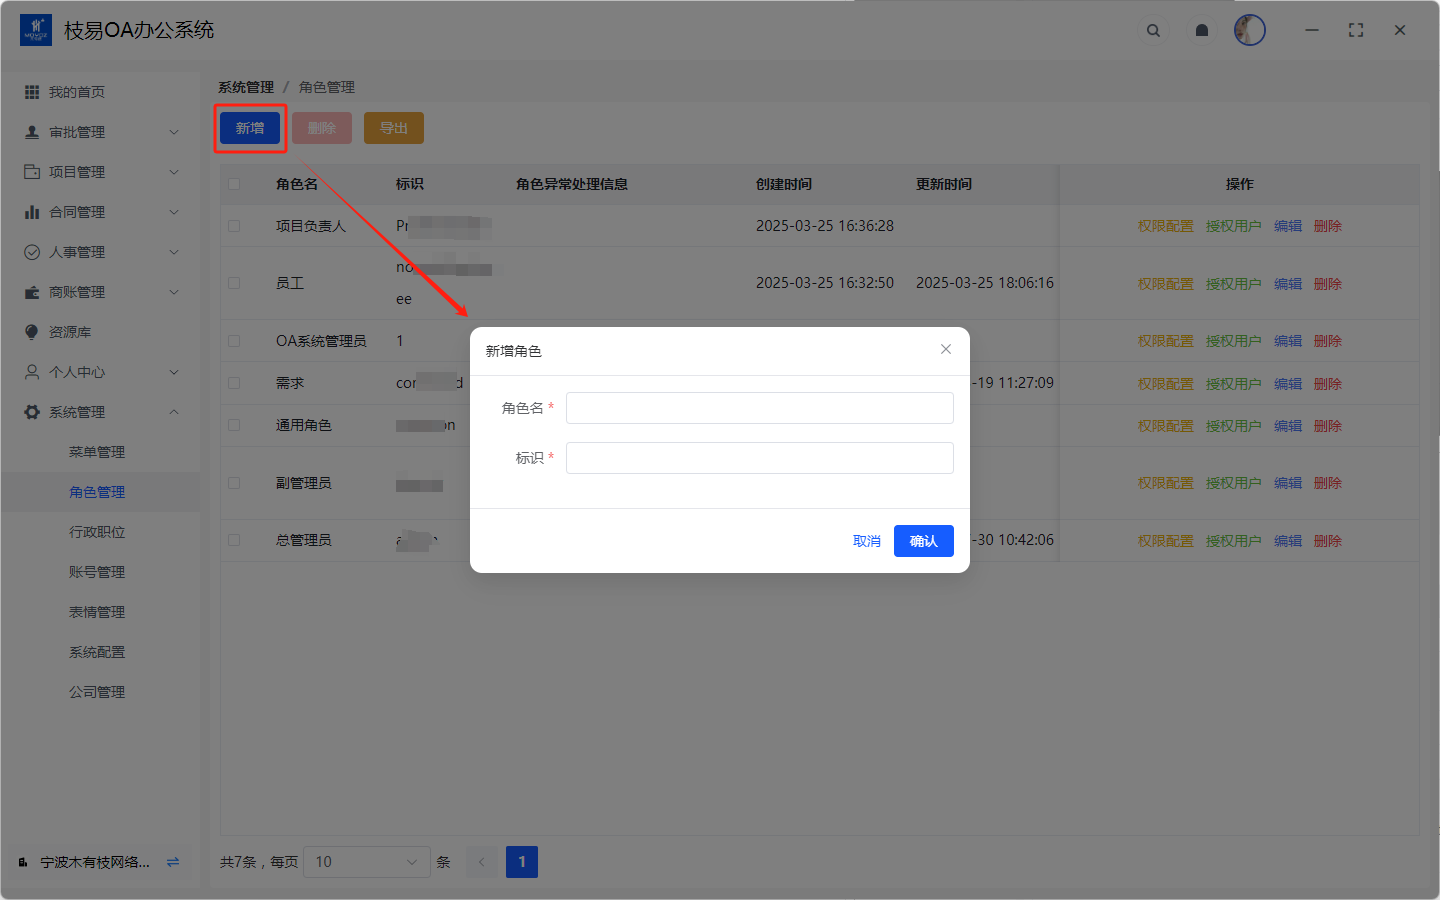Click the company switch arrows icon
Viewport: 1440px width, 900px height.
(x=173, y=862)
